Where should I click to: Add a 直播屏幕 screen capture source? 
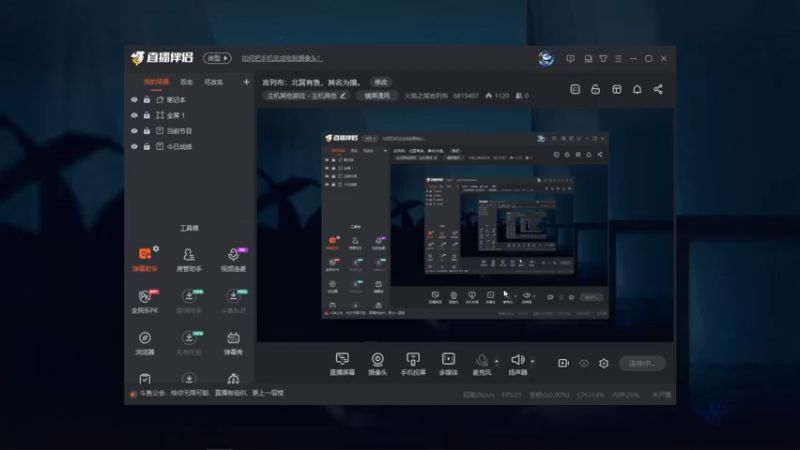pos(342,364)
